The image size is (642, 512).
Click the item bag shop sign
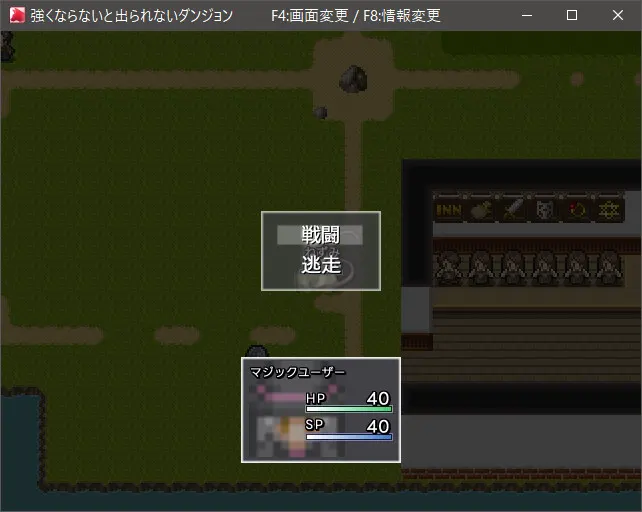[482, 210]
